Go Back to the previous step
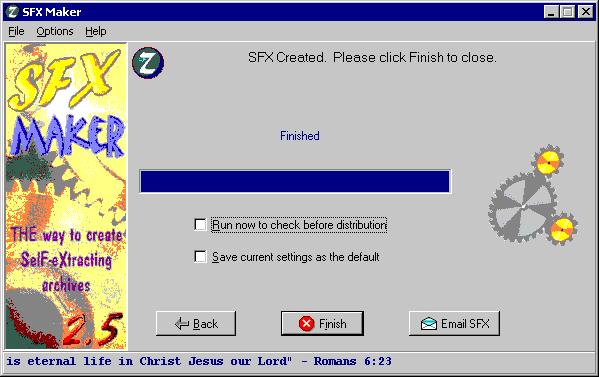 (x=196, y=324)
